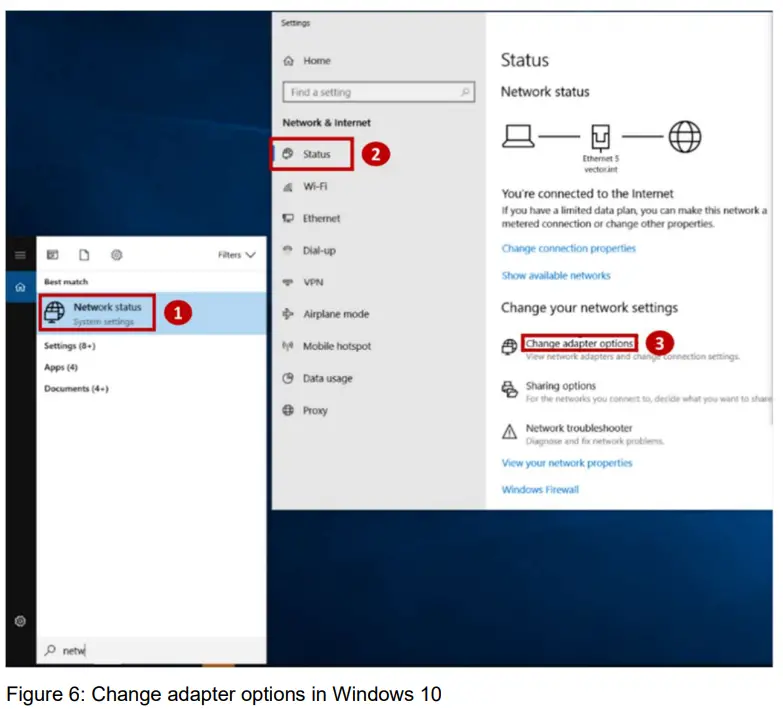Click the Ethernet 5 adapter icon
Screen dimensions: 783x709
point(600,137)
